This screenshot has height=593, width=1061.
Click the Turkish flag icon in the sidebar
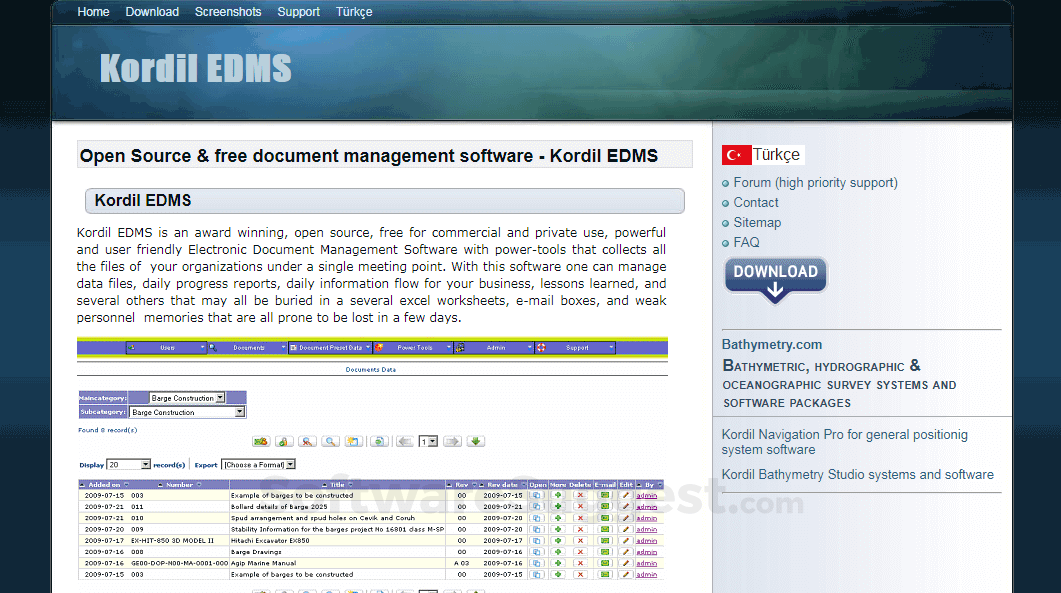[735, 155]
